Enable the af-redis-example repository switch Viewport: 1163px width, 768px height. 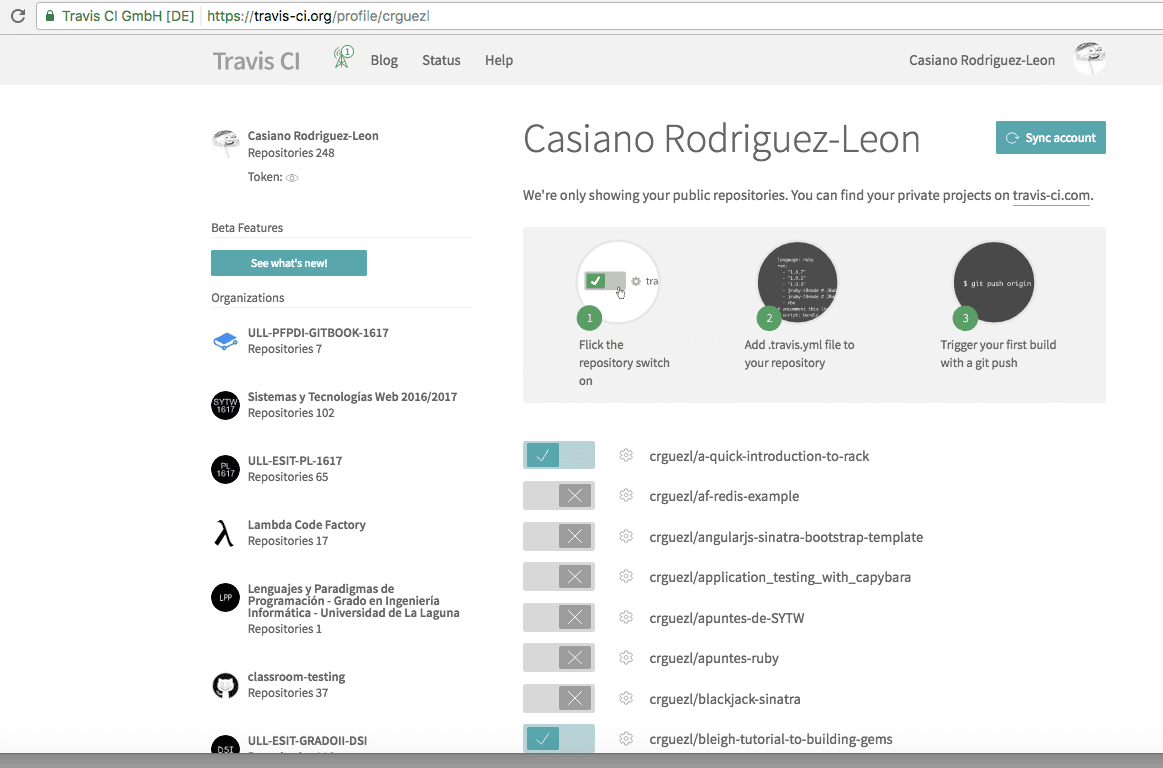[558, 496]
